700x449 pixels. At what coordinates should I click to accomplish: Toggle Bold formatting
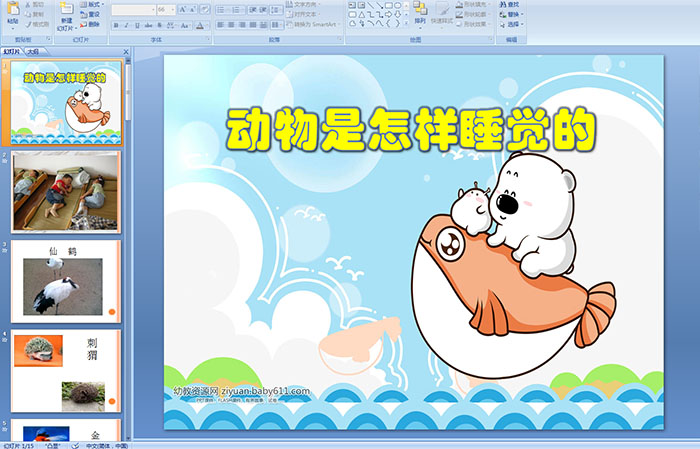[x=116, y=26]
